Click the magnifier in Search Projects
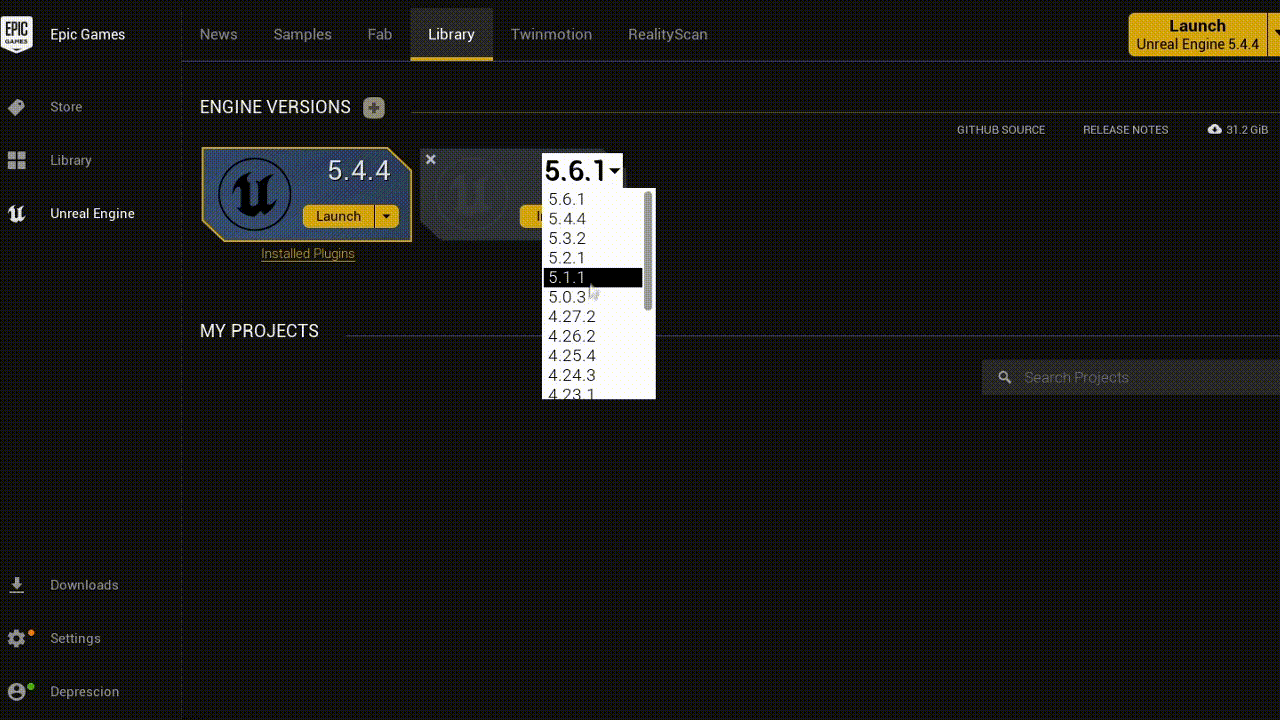The image size is (1280, 720). 1004,377
